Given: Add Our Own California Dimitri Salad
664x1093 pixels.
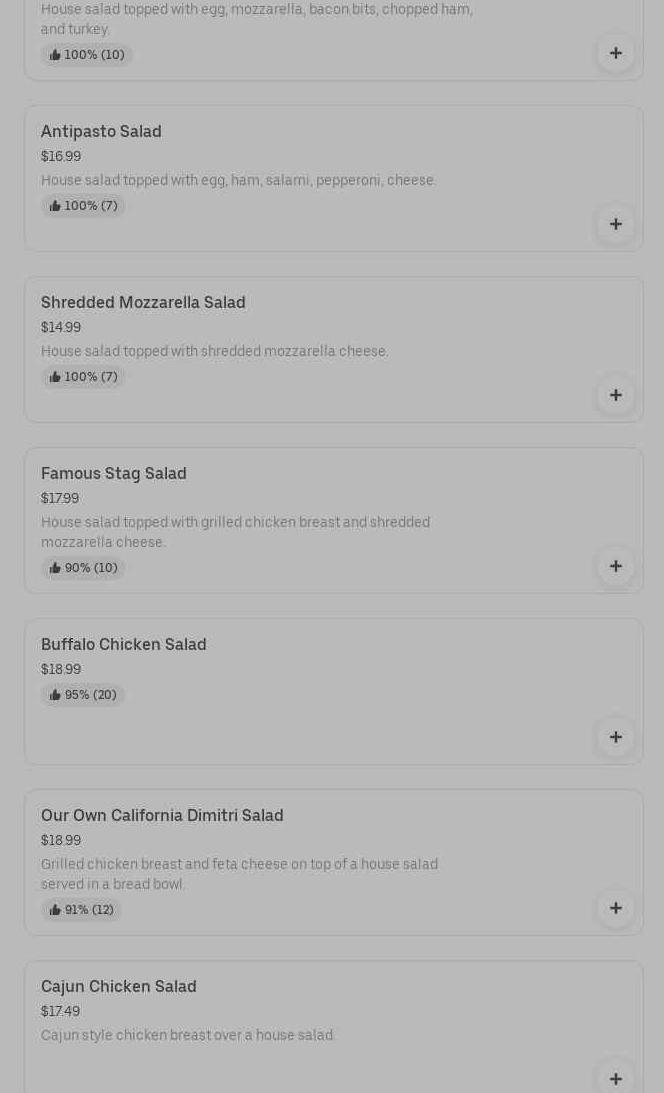Looking at the screenshot, I should point(615,908).
